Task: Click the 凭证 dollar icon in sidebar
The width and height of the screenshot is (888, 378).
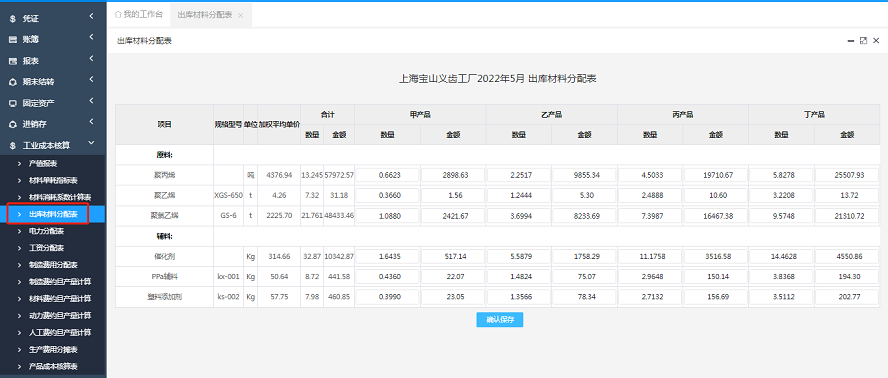Action: [x=12, y=19]
